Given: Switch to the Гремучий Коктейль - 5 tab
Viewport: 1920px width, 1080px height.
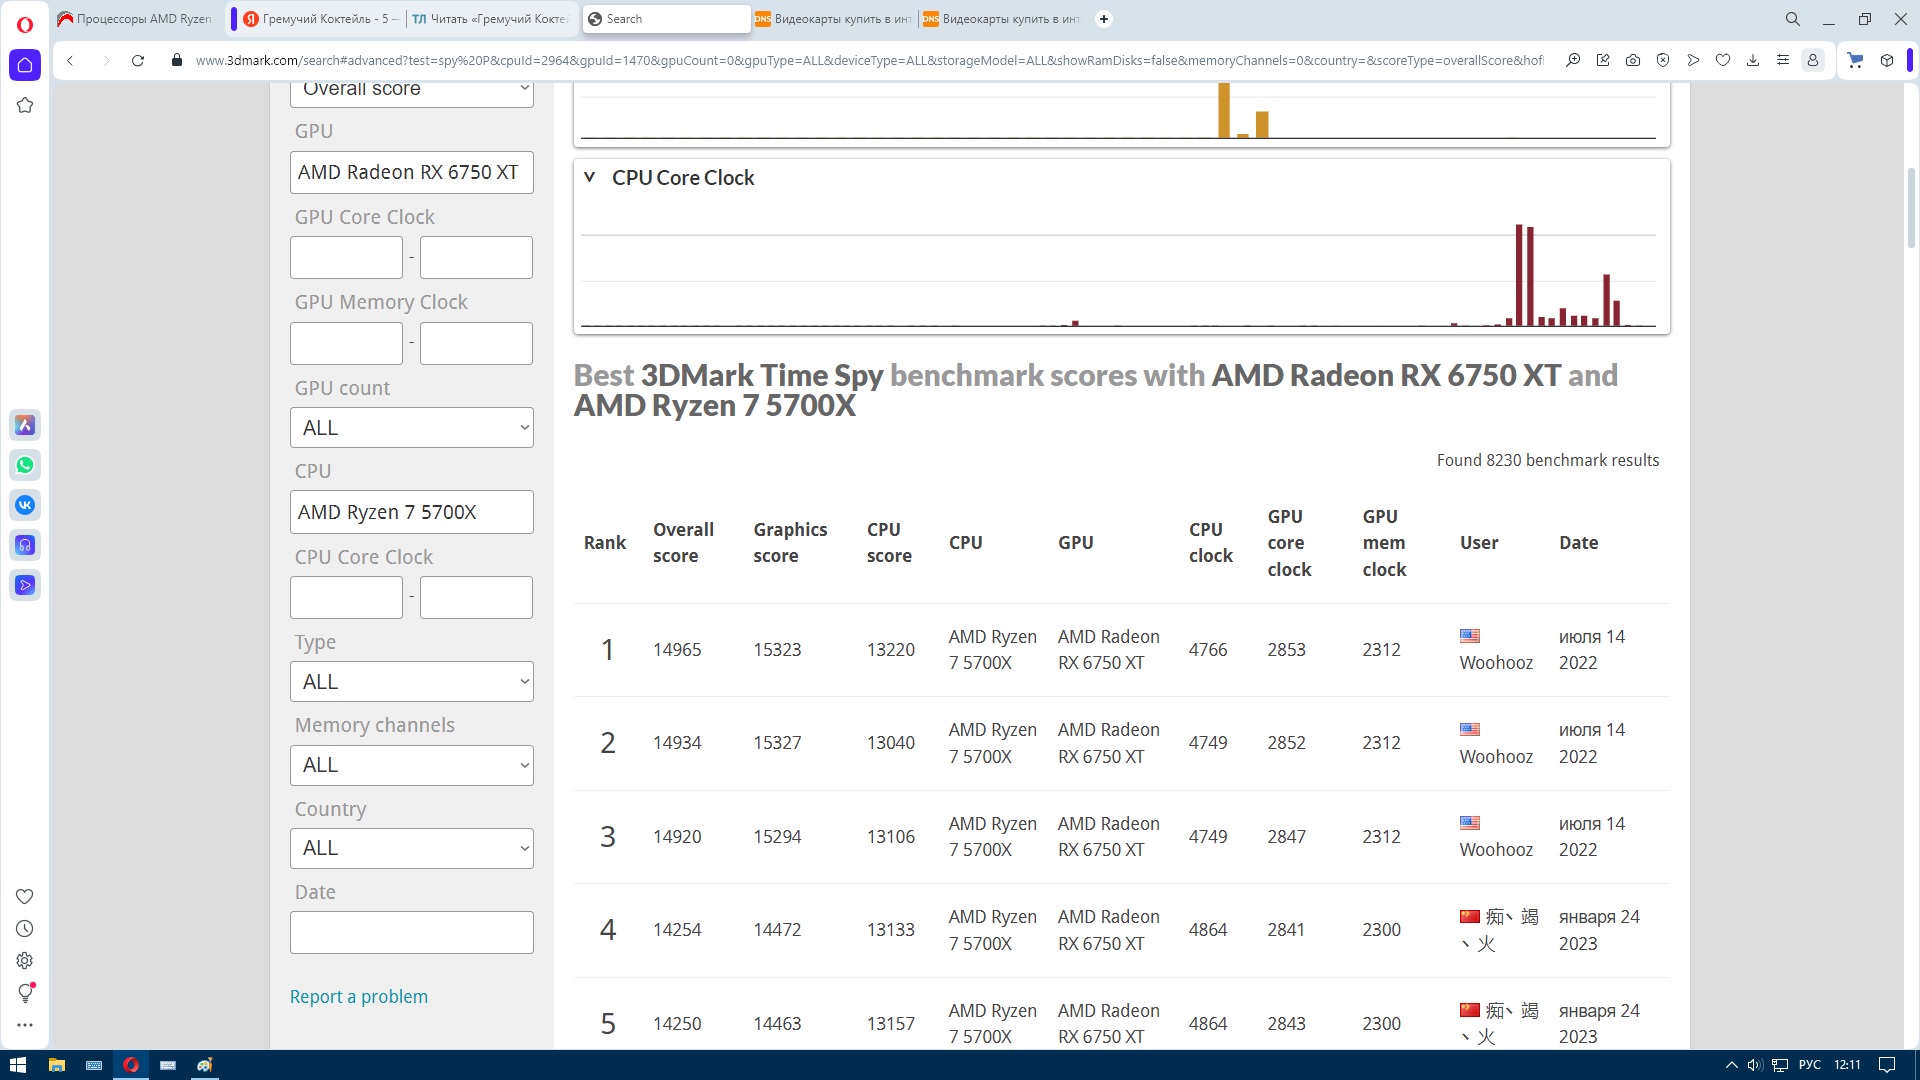Looking at the screenshot, I should pos(320,18).
